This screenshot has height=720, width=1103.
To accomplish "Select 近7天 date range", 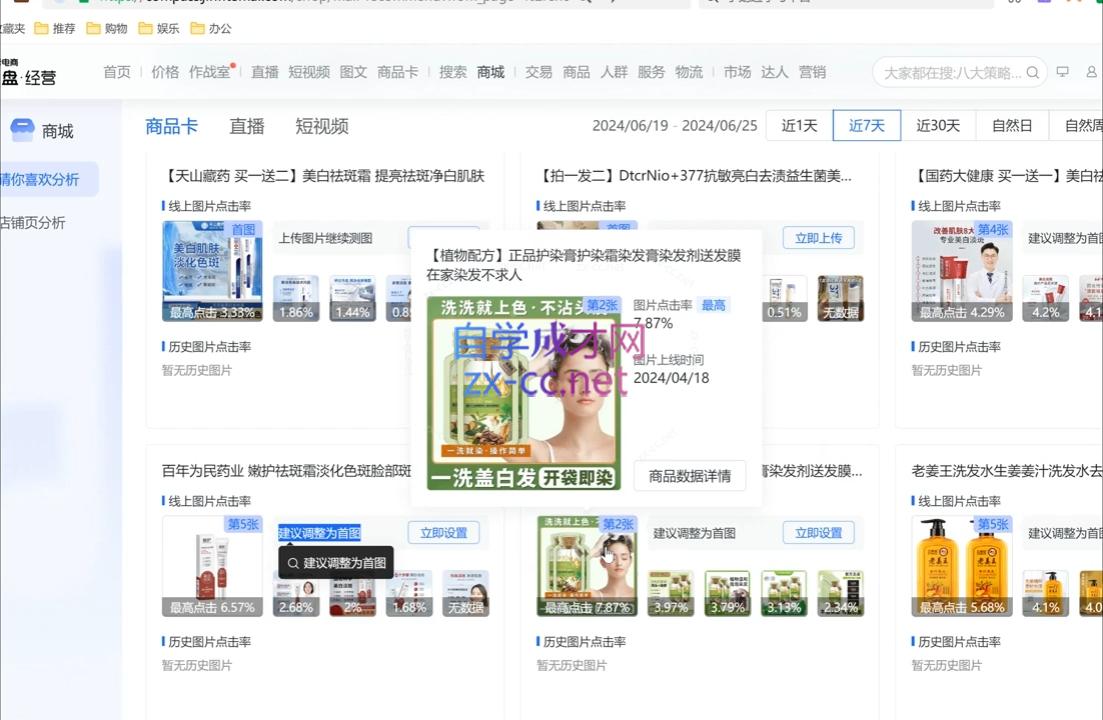I will 867,126.
